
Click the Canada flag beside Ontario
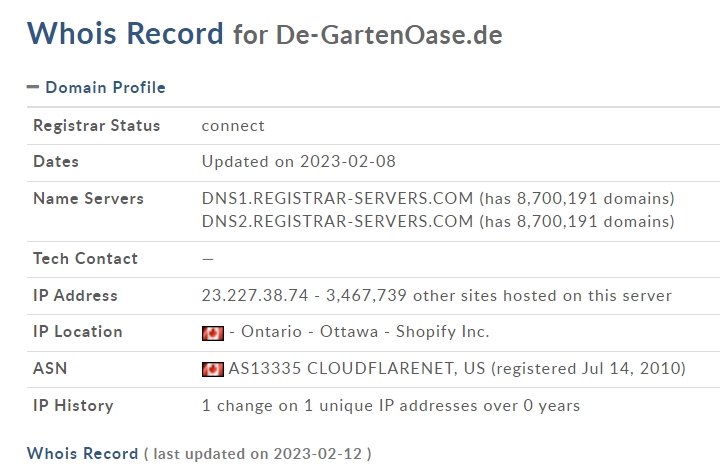[213, 333]
